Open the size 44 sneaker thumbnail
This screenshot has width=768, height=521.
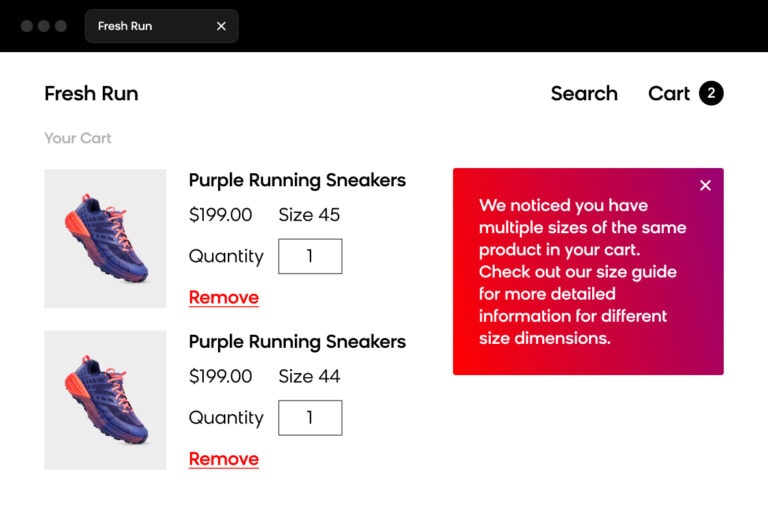pyautogui.click(x=105, y=400)
